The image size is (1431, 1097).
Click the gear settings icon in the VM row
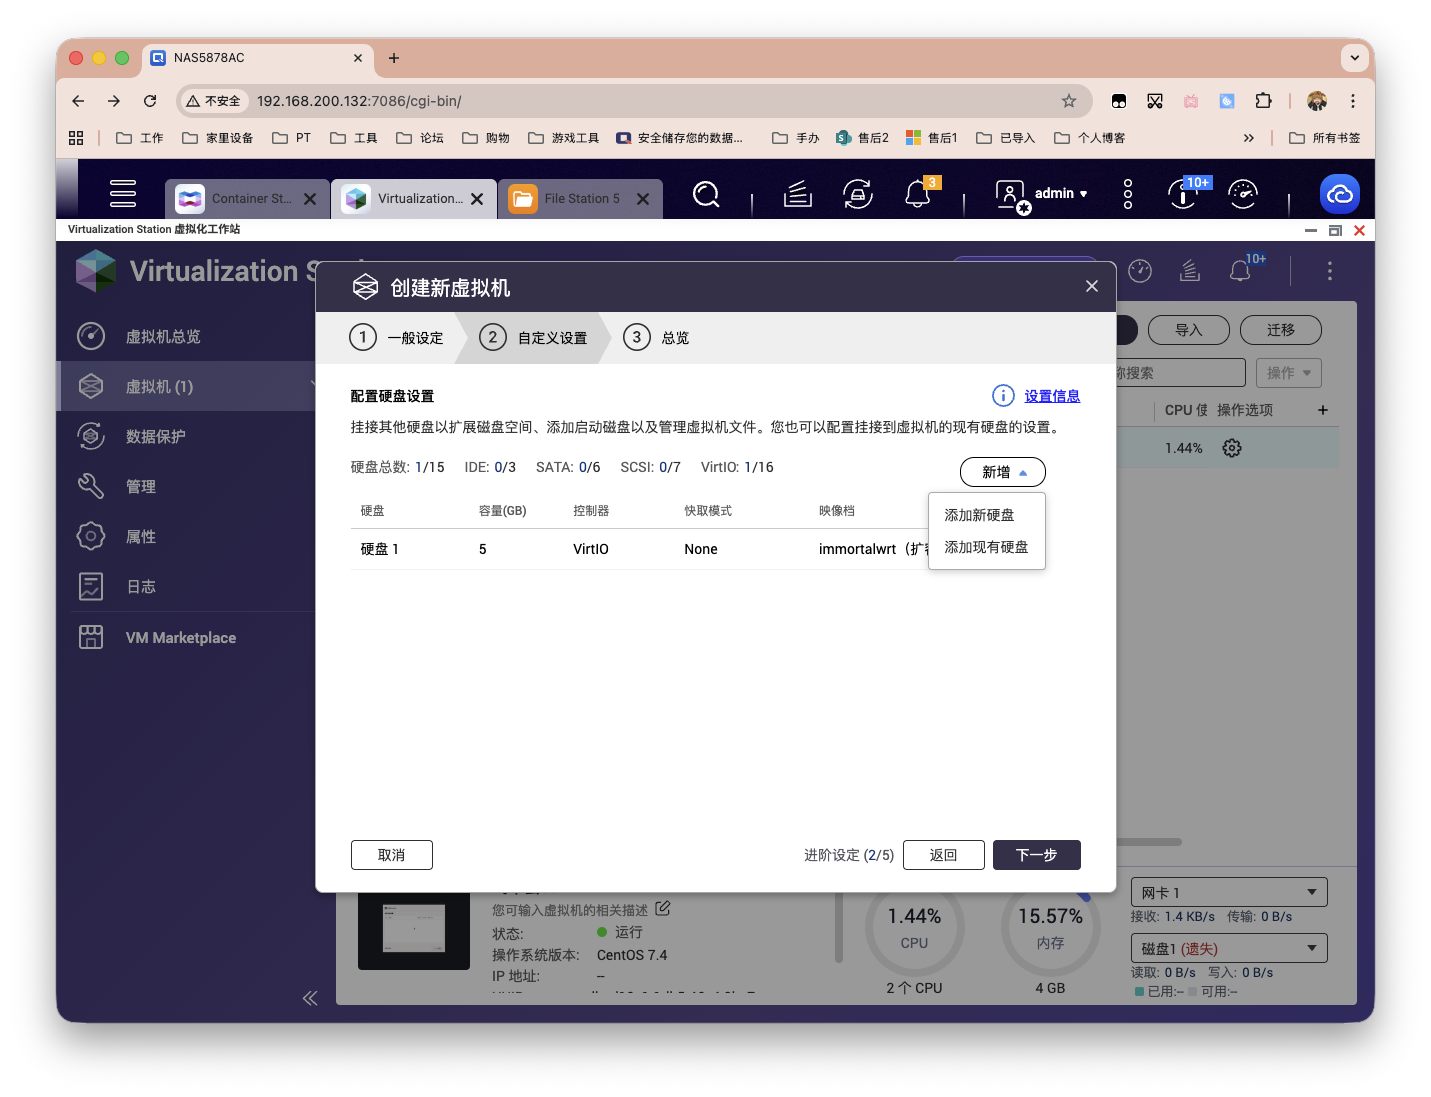tap(1231, 447)
